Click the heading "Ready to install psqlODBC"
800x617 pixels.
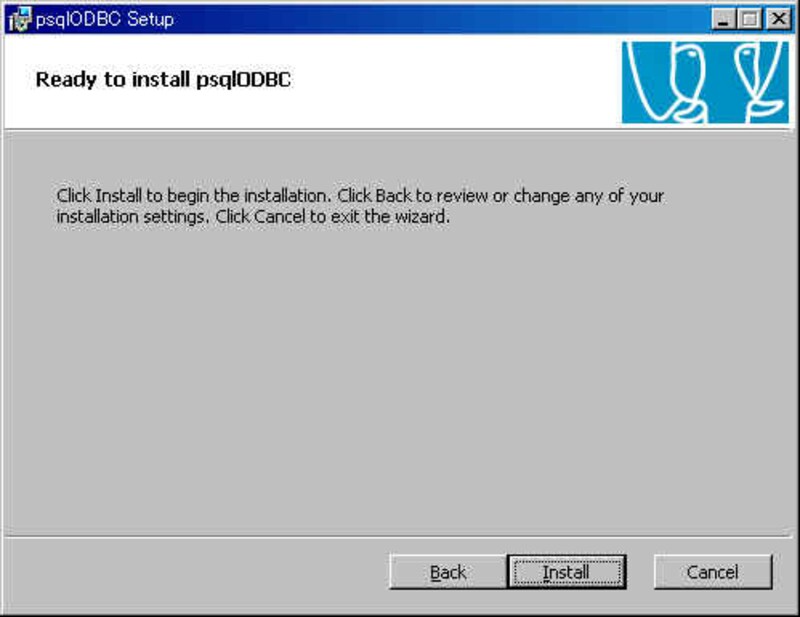tap(163, 80)
